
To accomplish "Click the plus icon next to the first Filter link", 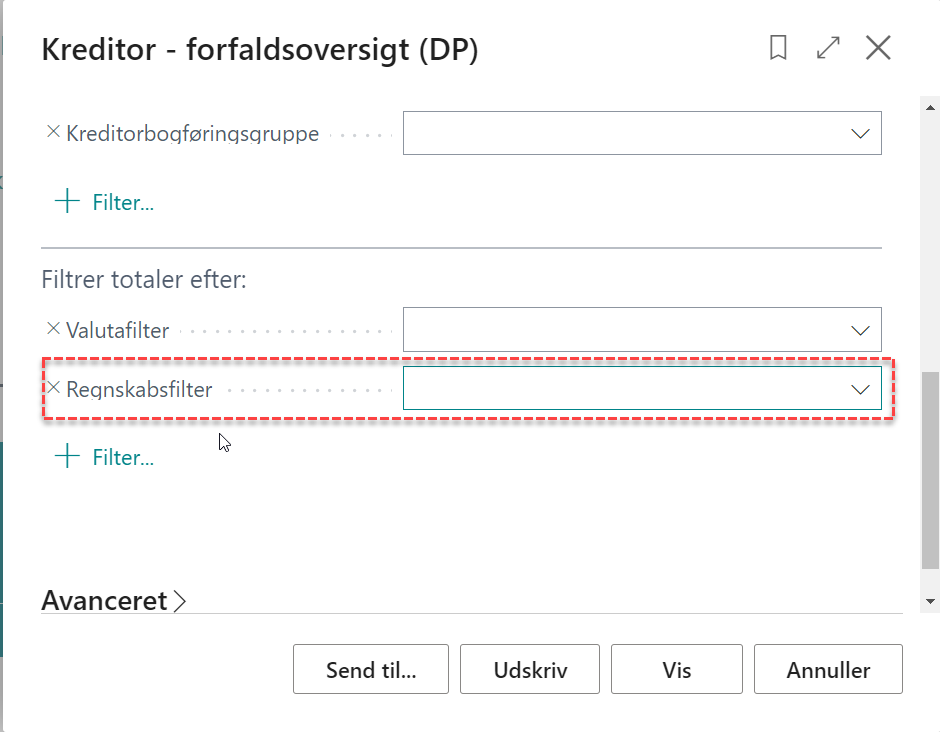I will 66,200.
